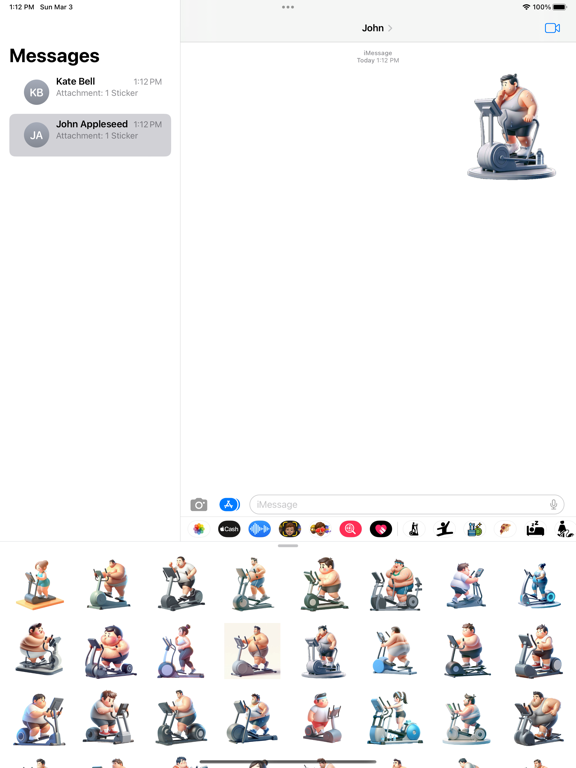The width and height of the screenshot is (576, 768).
Task: Open the camera to take a photo
Action: click(198, 504)
